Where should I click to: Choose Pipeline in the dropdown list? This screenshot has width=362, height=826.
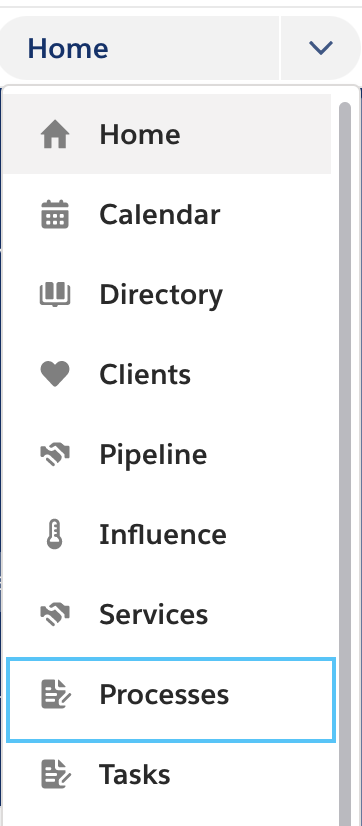[153, 455]
